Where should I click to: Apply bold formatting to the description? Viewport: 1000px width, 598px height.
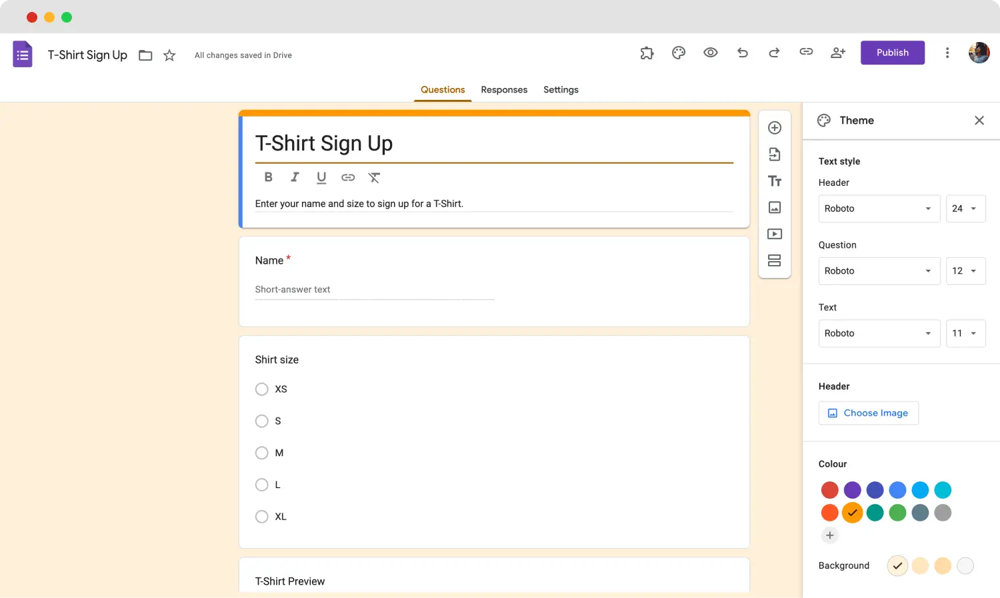(268, 177)
